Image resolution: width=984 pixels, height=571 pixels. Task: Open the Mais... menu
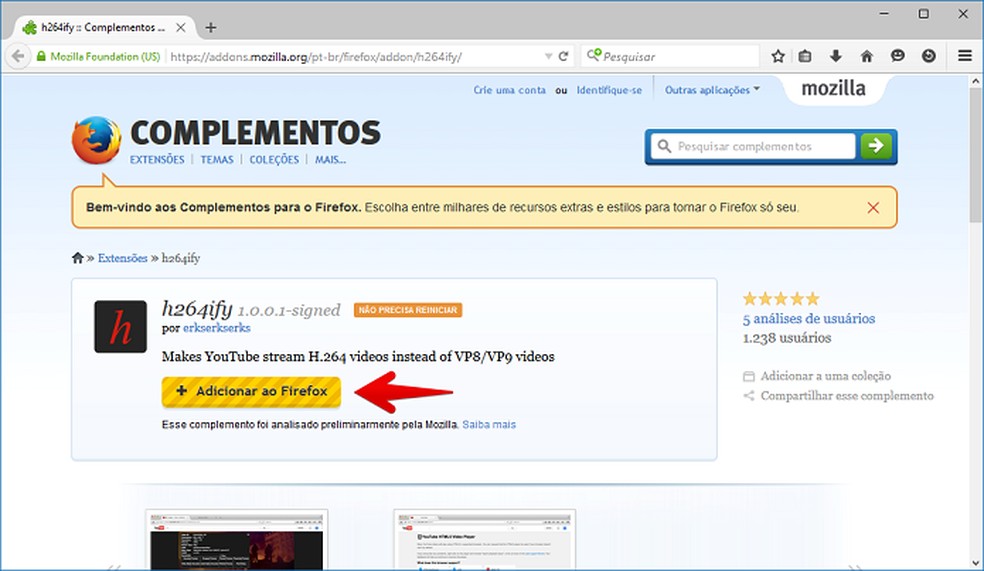[x=330, y=160]
